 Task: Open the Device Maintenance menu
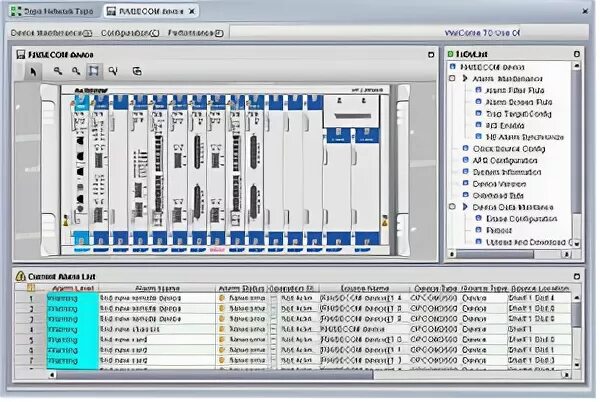click(51, 33)
